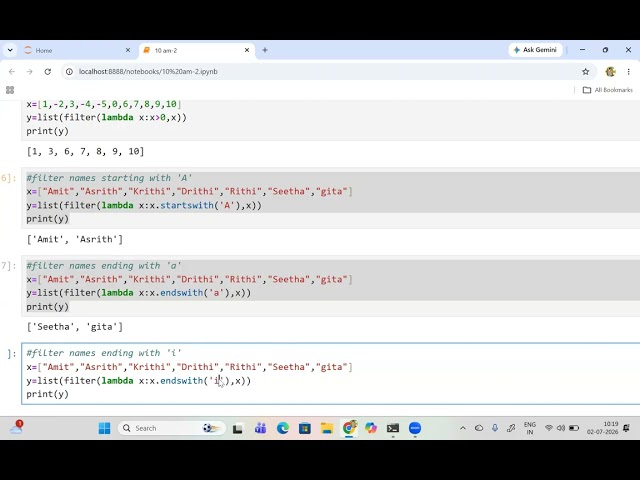Open the All Bookmarks folder
This screenshot has height=480, width=640.
point(607,90)
